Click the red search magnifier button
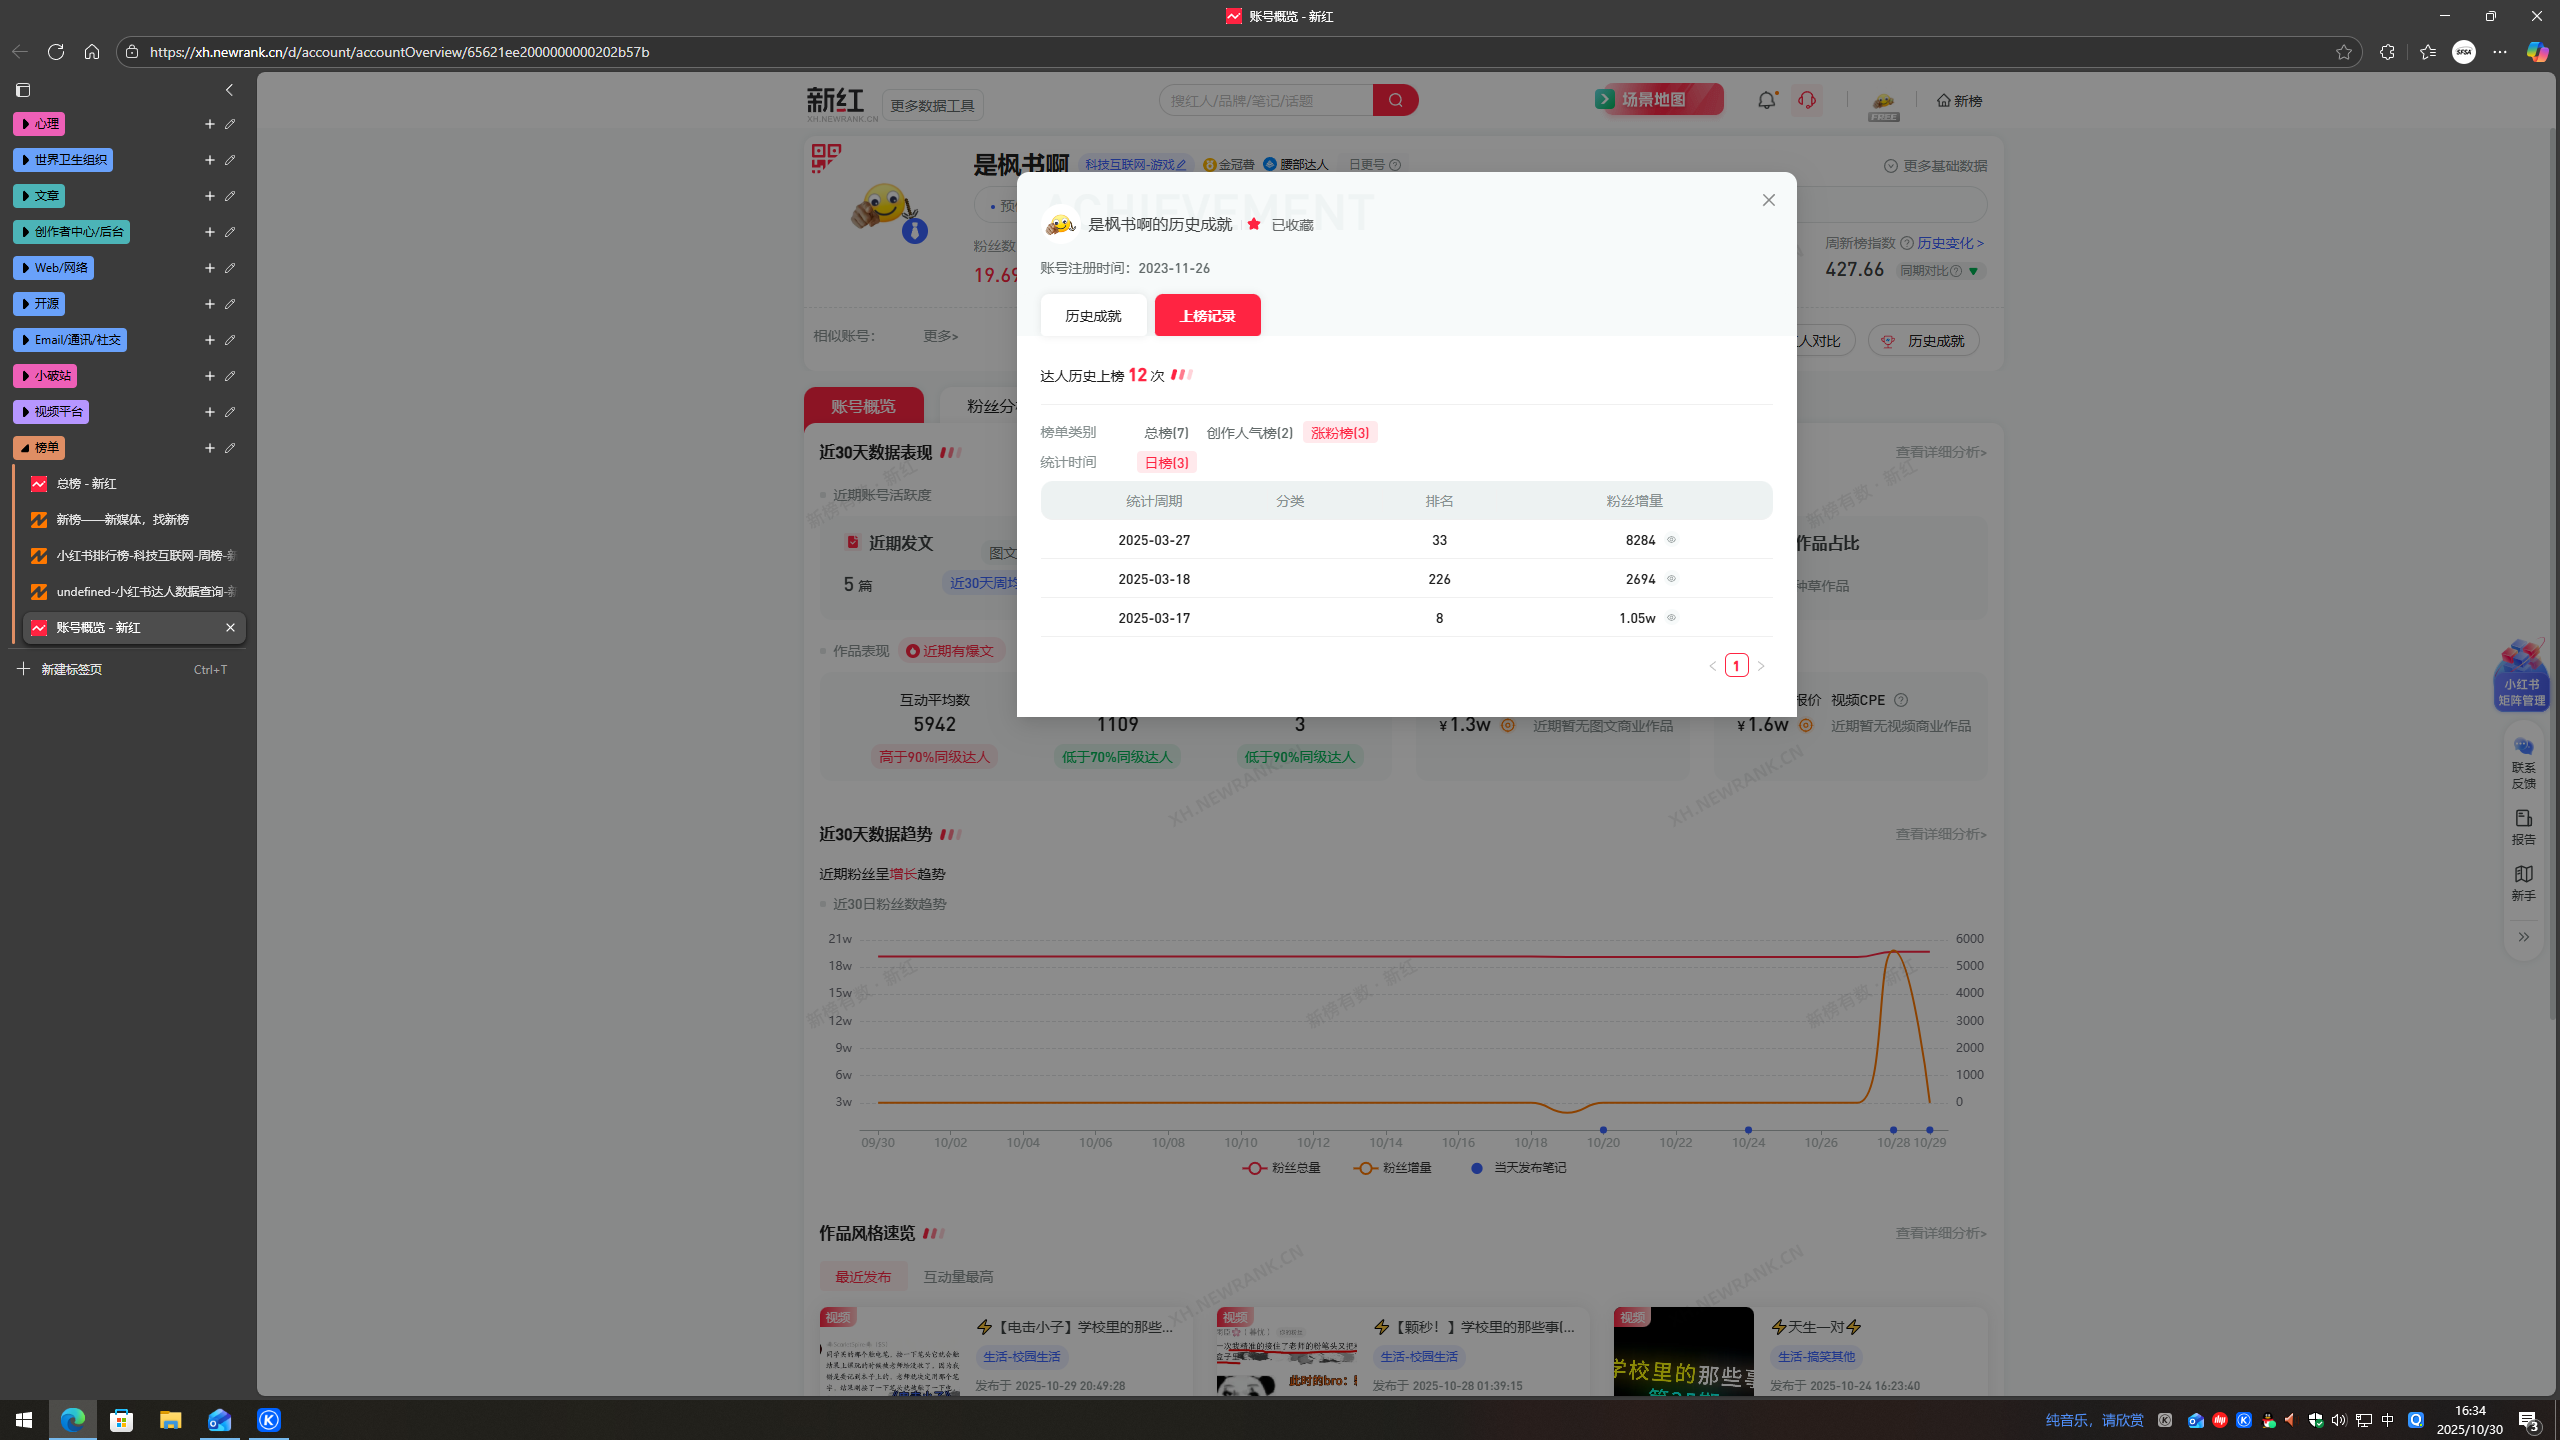The image size is (2560, 1440). (1395, 100)
